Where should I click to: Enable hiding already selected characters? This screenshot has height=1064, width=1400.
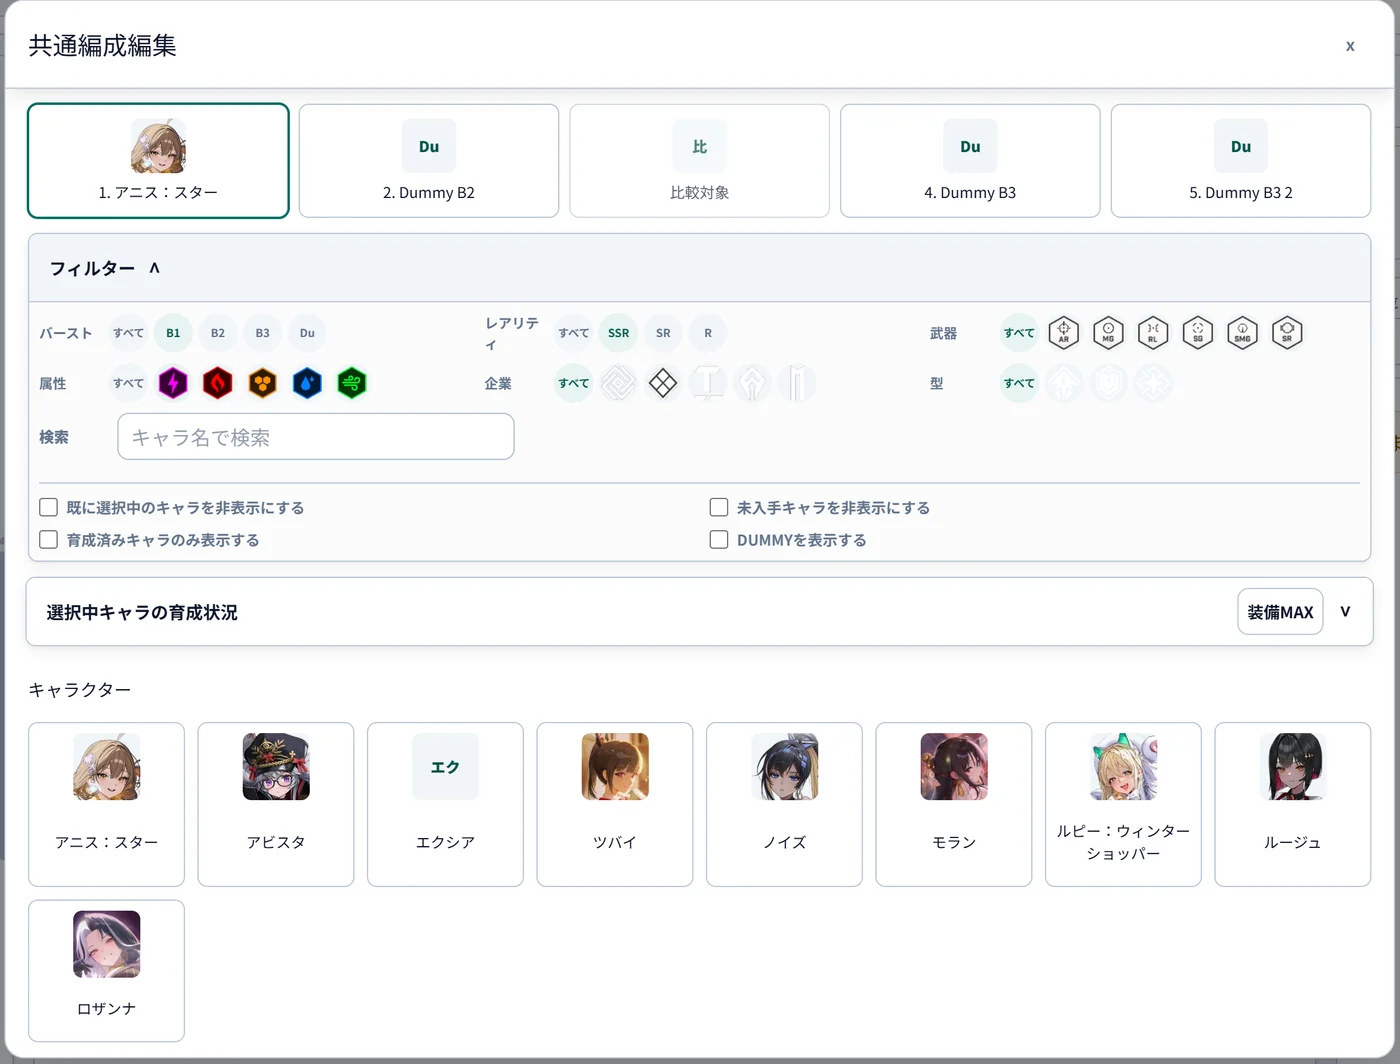pos(48,507)
